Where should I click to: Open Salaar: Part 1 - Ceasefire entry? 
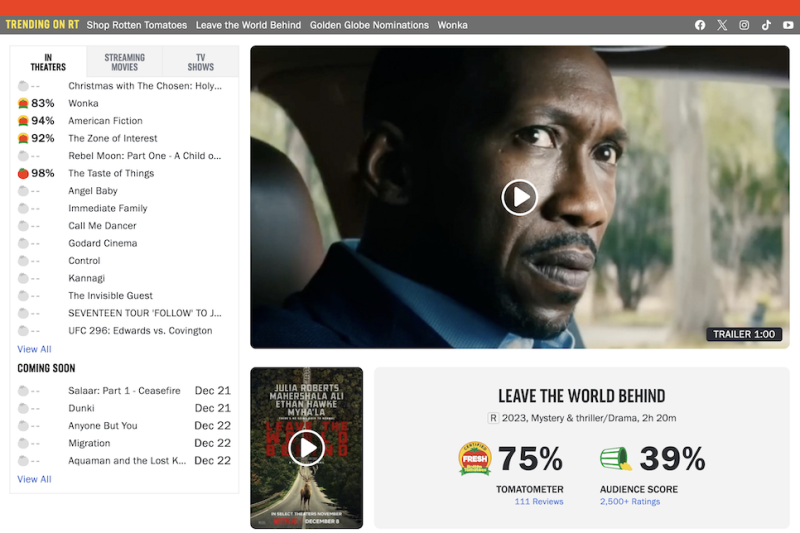124,391
